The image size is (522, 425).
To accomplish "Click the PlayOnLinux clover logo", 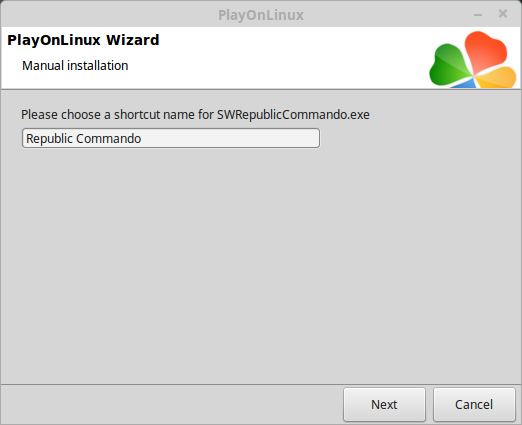I will (473, 60).
